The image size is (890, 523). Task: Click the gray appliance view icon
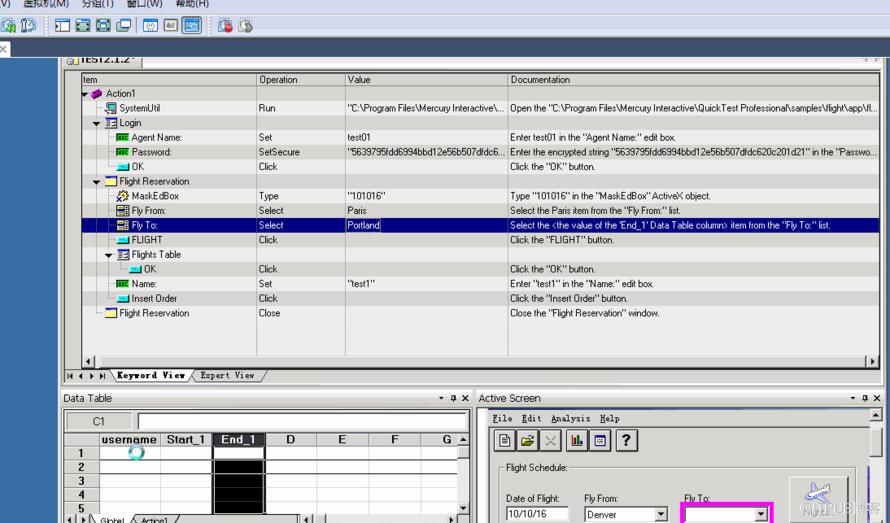point(171,26)
